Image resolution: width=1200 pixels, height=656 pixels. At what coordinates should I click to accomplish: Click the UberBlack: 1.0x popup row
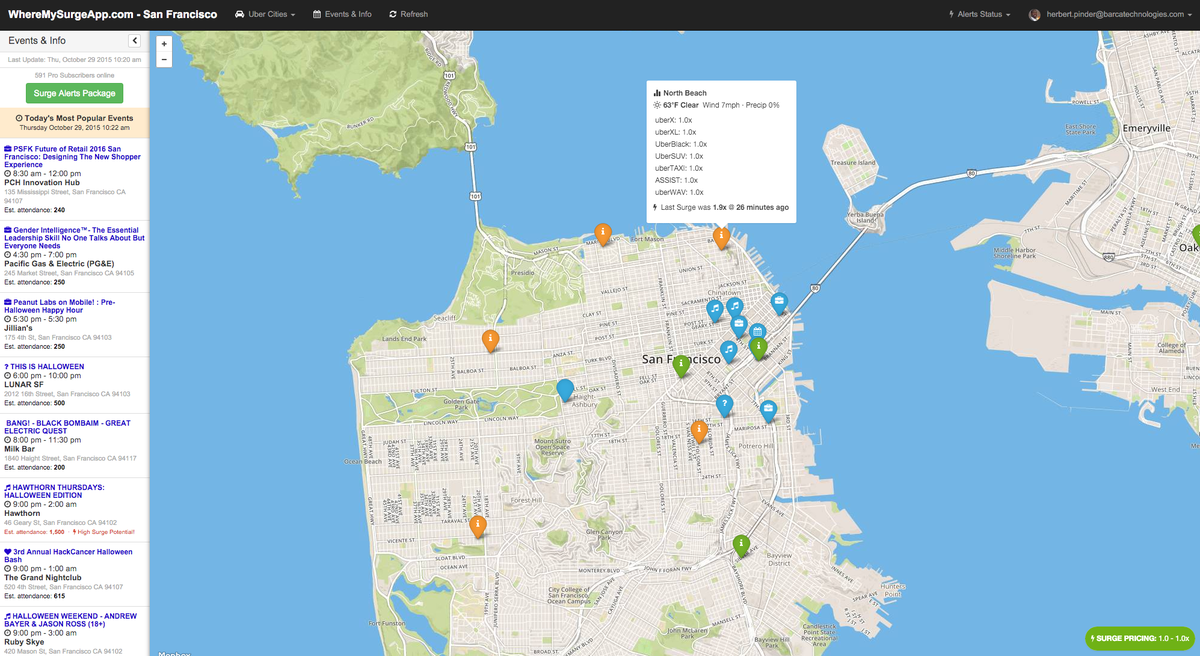(x=681, y=144)
